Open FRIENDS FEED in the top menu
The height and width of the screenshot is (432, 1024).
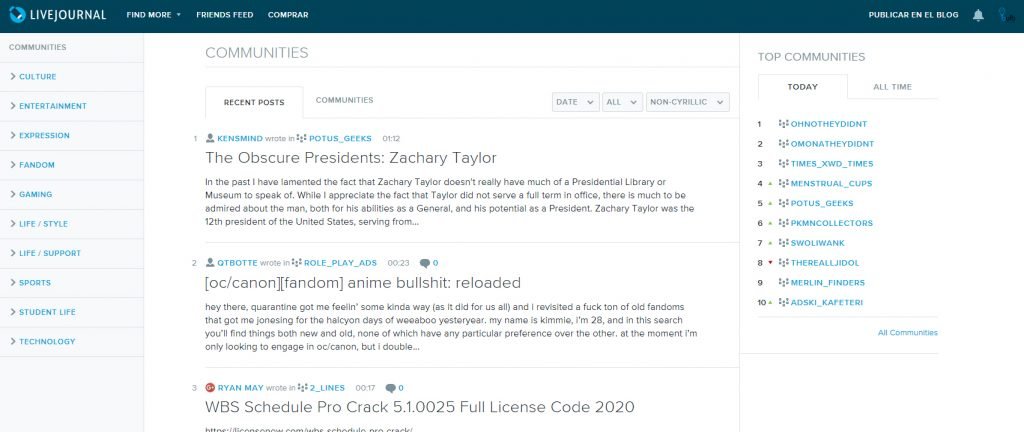[225, 15]
